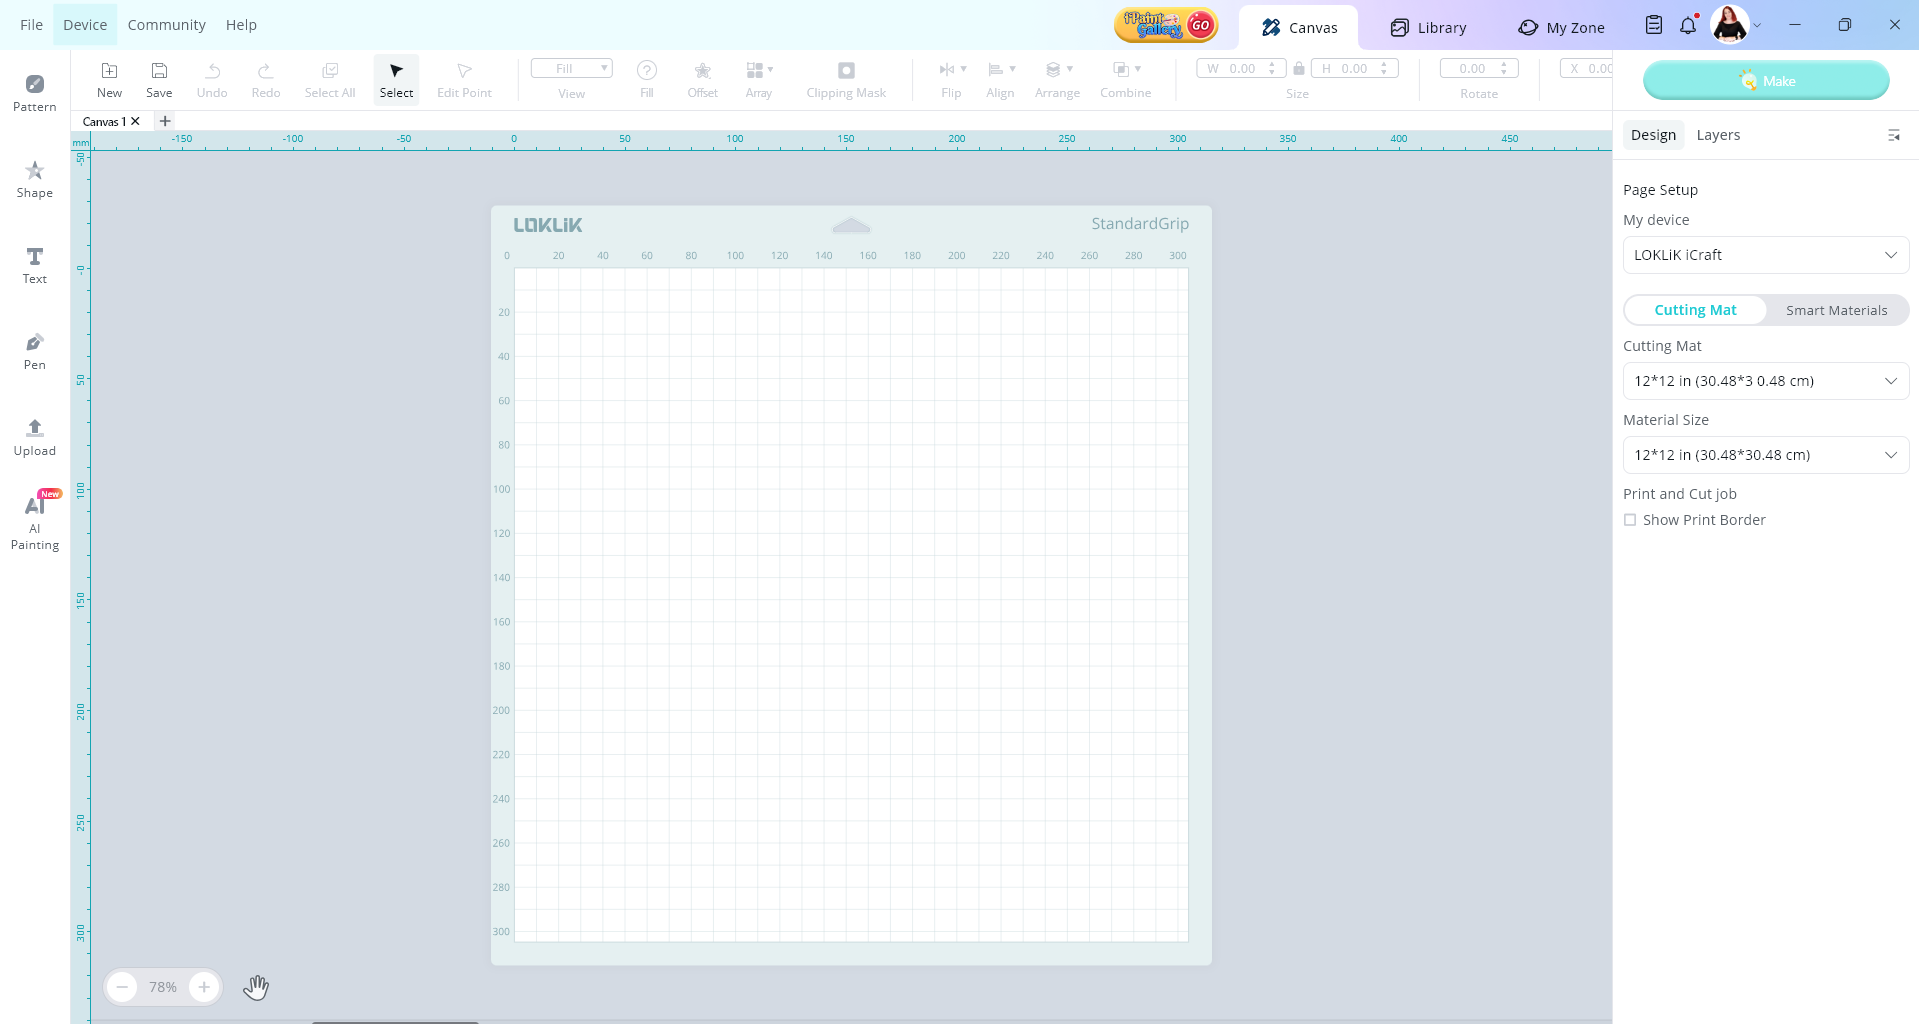Click the zoom in plus button
Viewport: 1919px width, 1024px height.
(204, 987)
